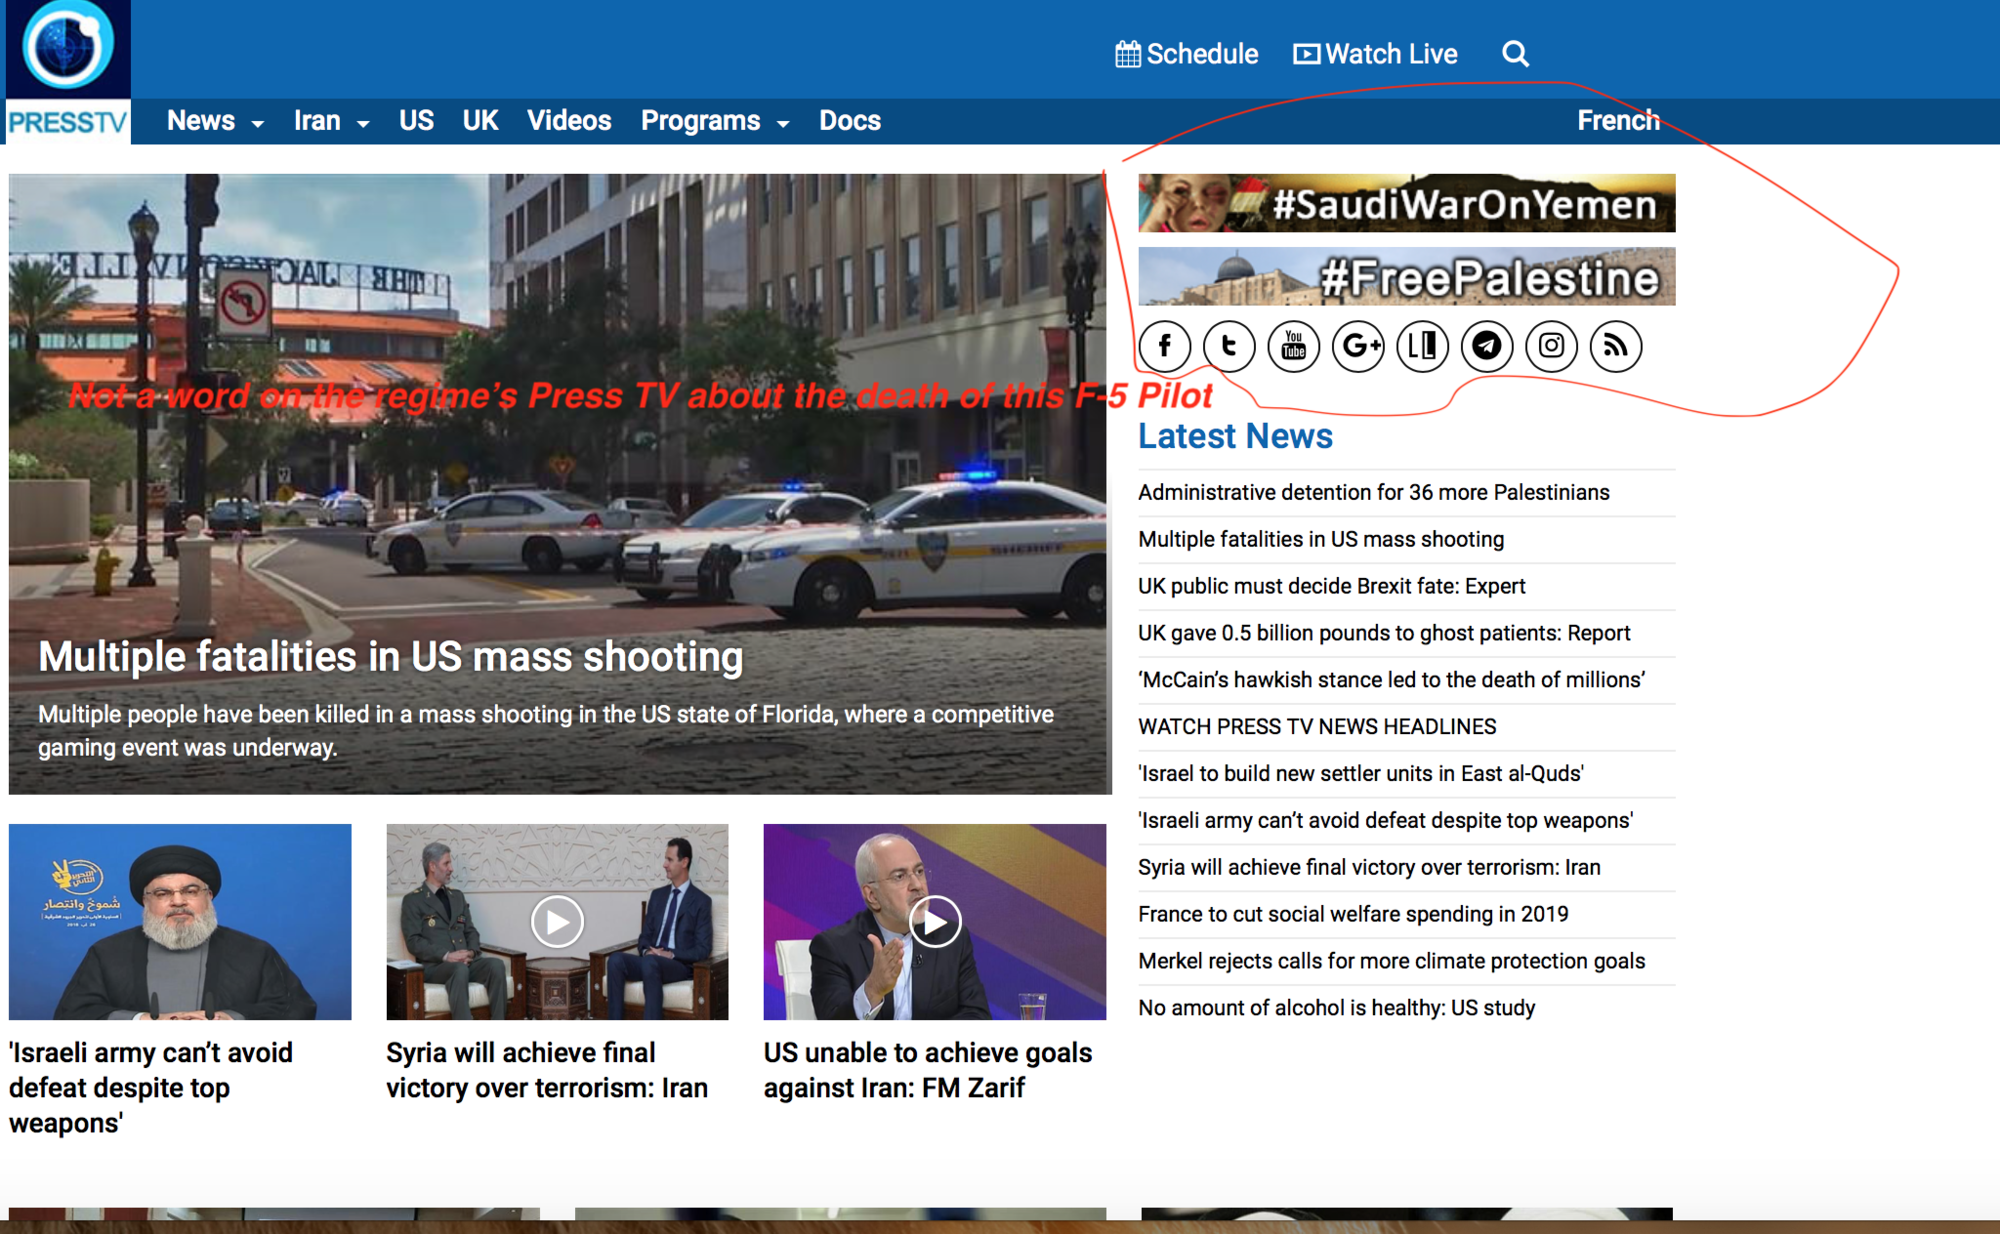Open the Telegram social icon
2000x1234 pixels.
click(1487, 346)
